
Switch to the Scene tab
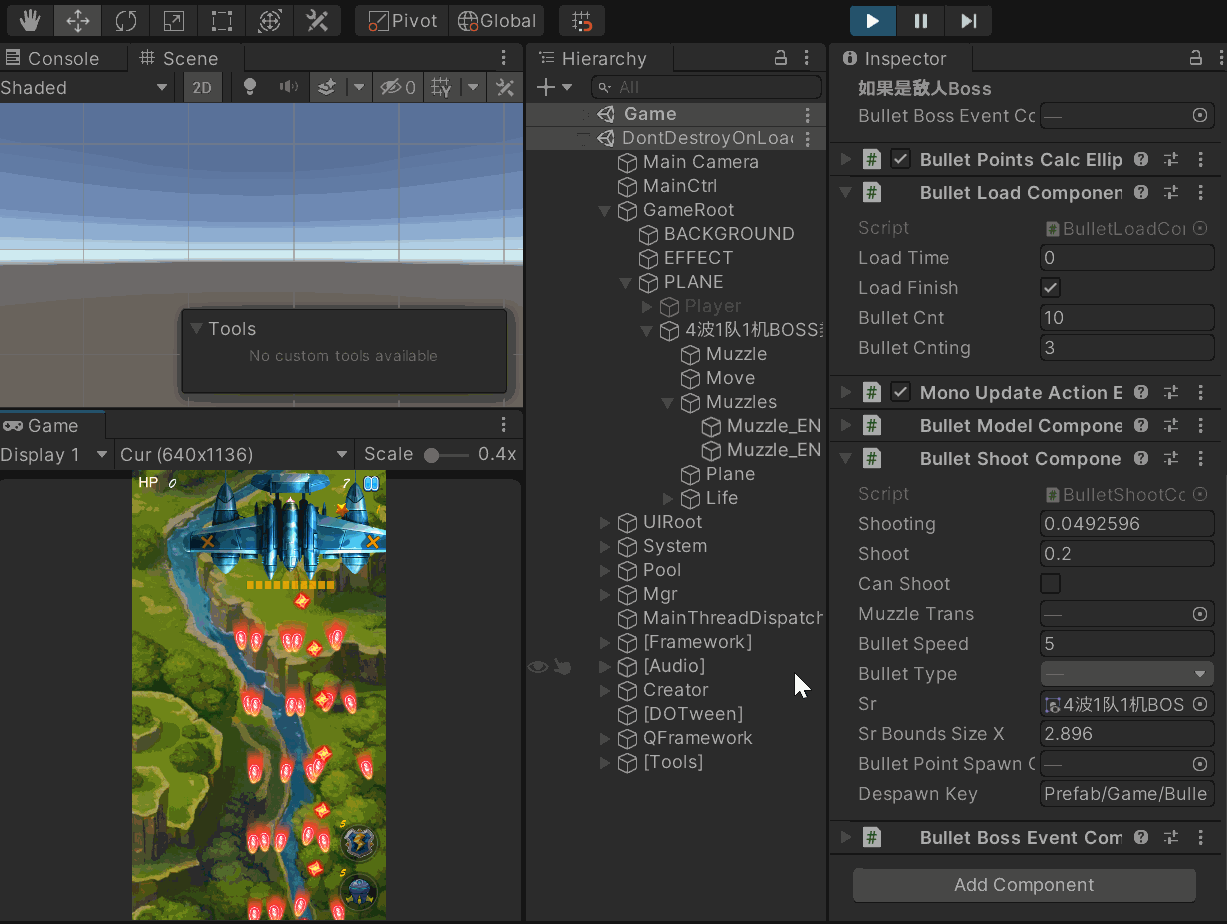coord(178,58)
